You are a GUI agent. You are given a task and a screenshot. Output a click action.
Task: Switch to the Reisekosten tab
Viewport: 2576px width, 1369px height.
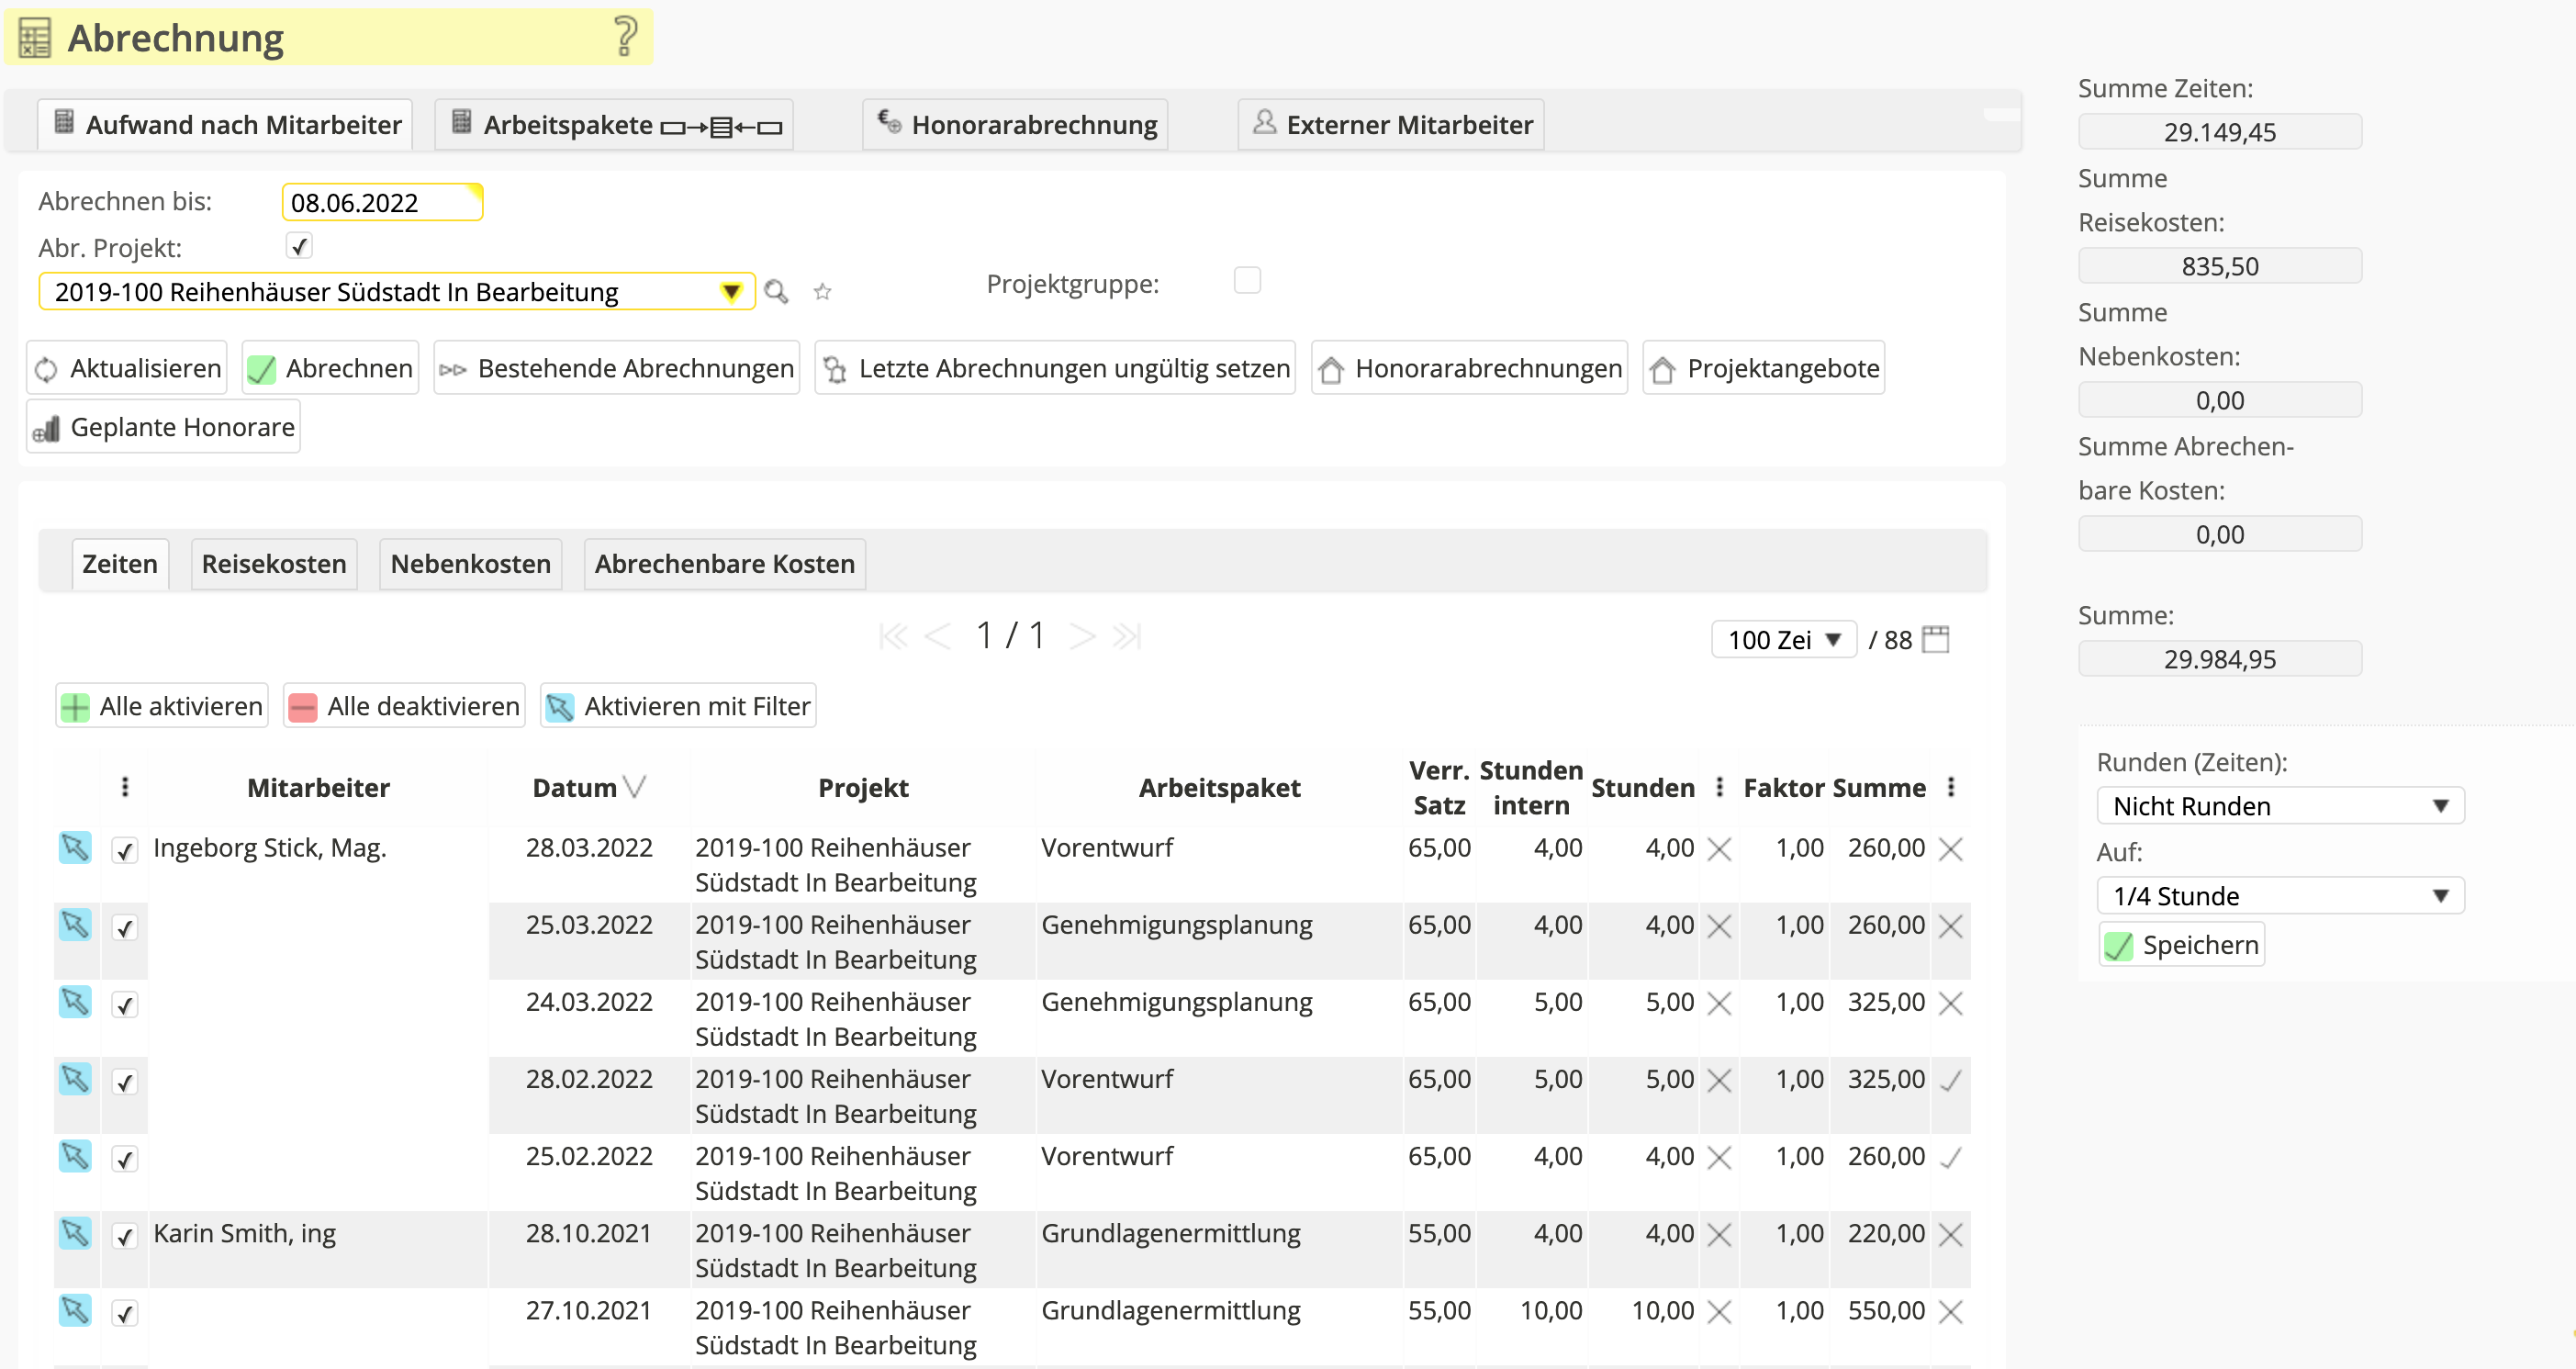[274, 564]
